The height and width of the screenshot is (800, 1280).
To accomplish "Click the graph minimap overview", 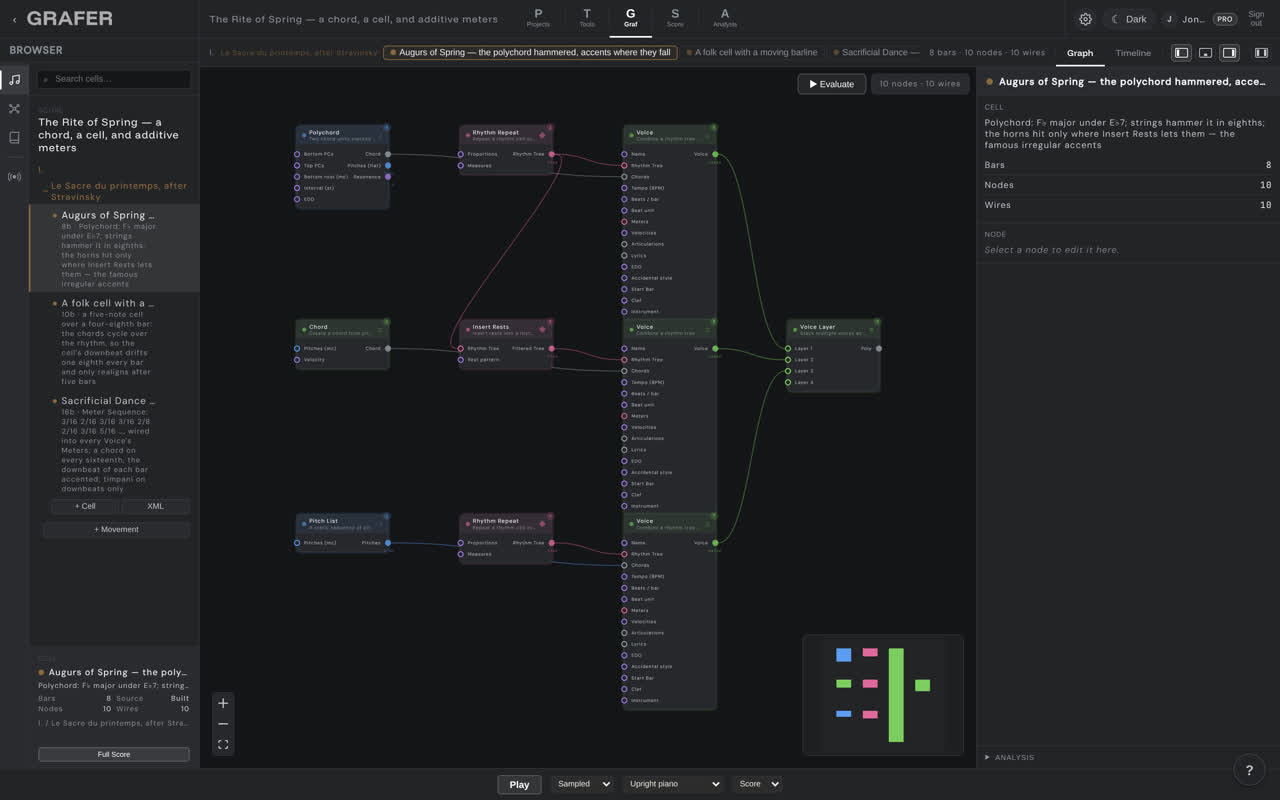I will click(x=883, y=694).
